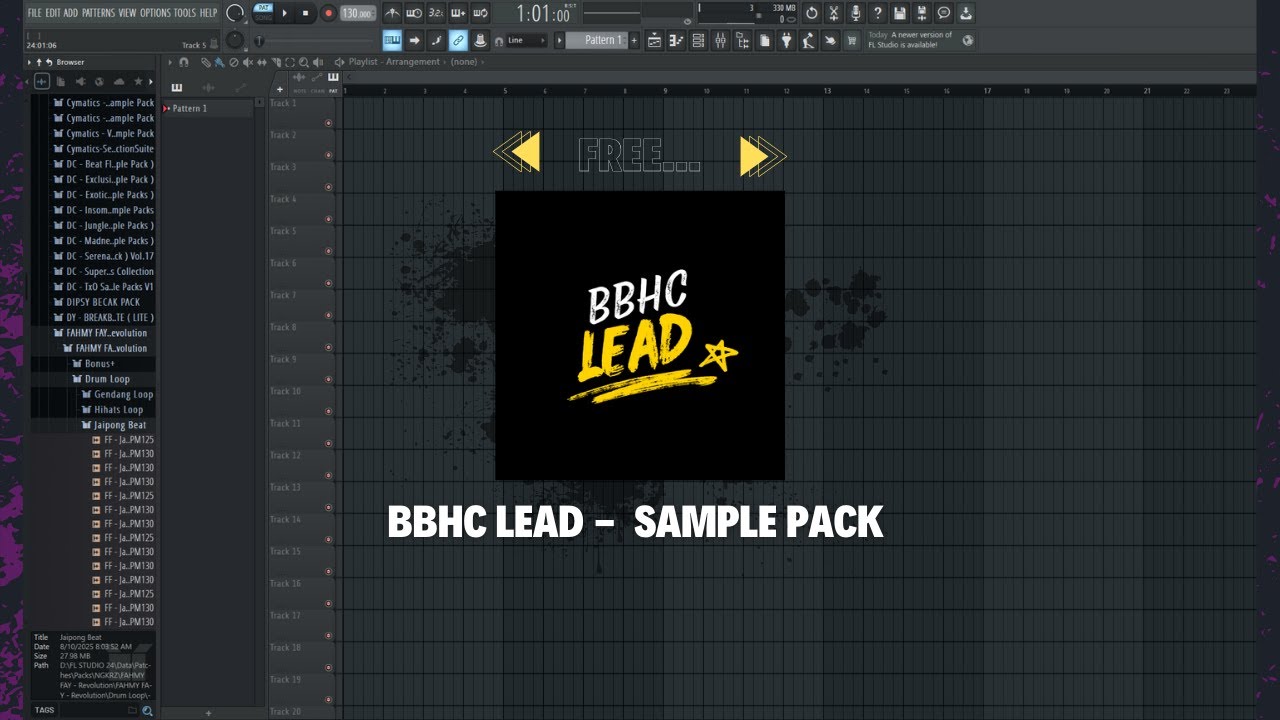Screen dimensions: 1280x720
Task: Open the Mixer icon
Action: 720,40
